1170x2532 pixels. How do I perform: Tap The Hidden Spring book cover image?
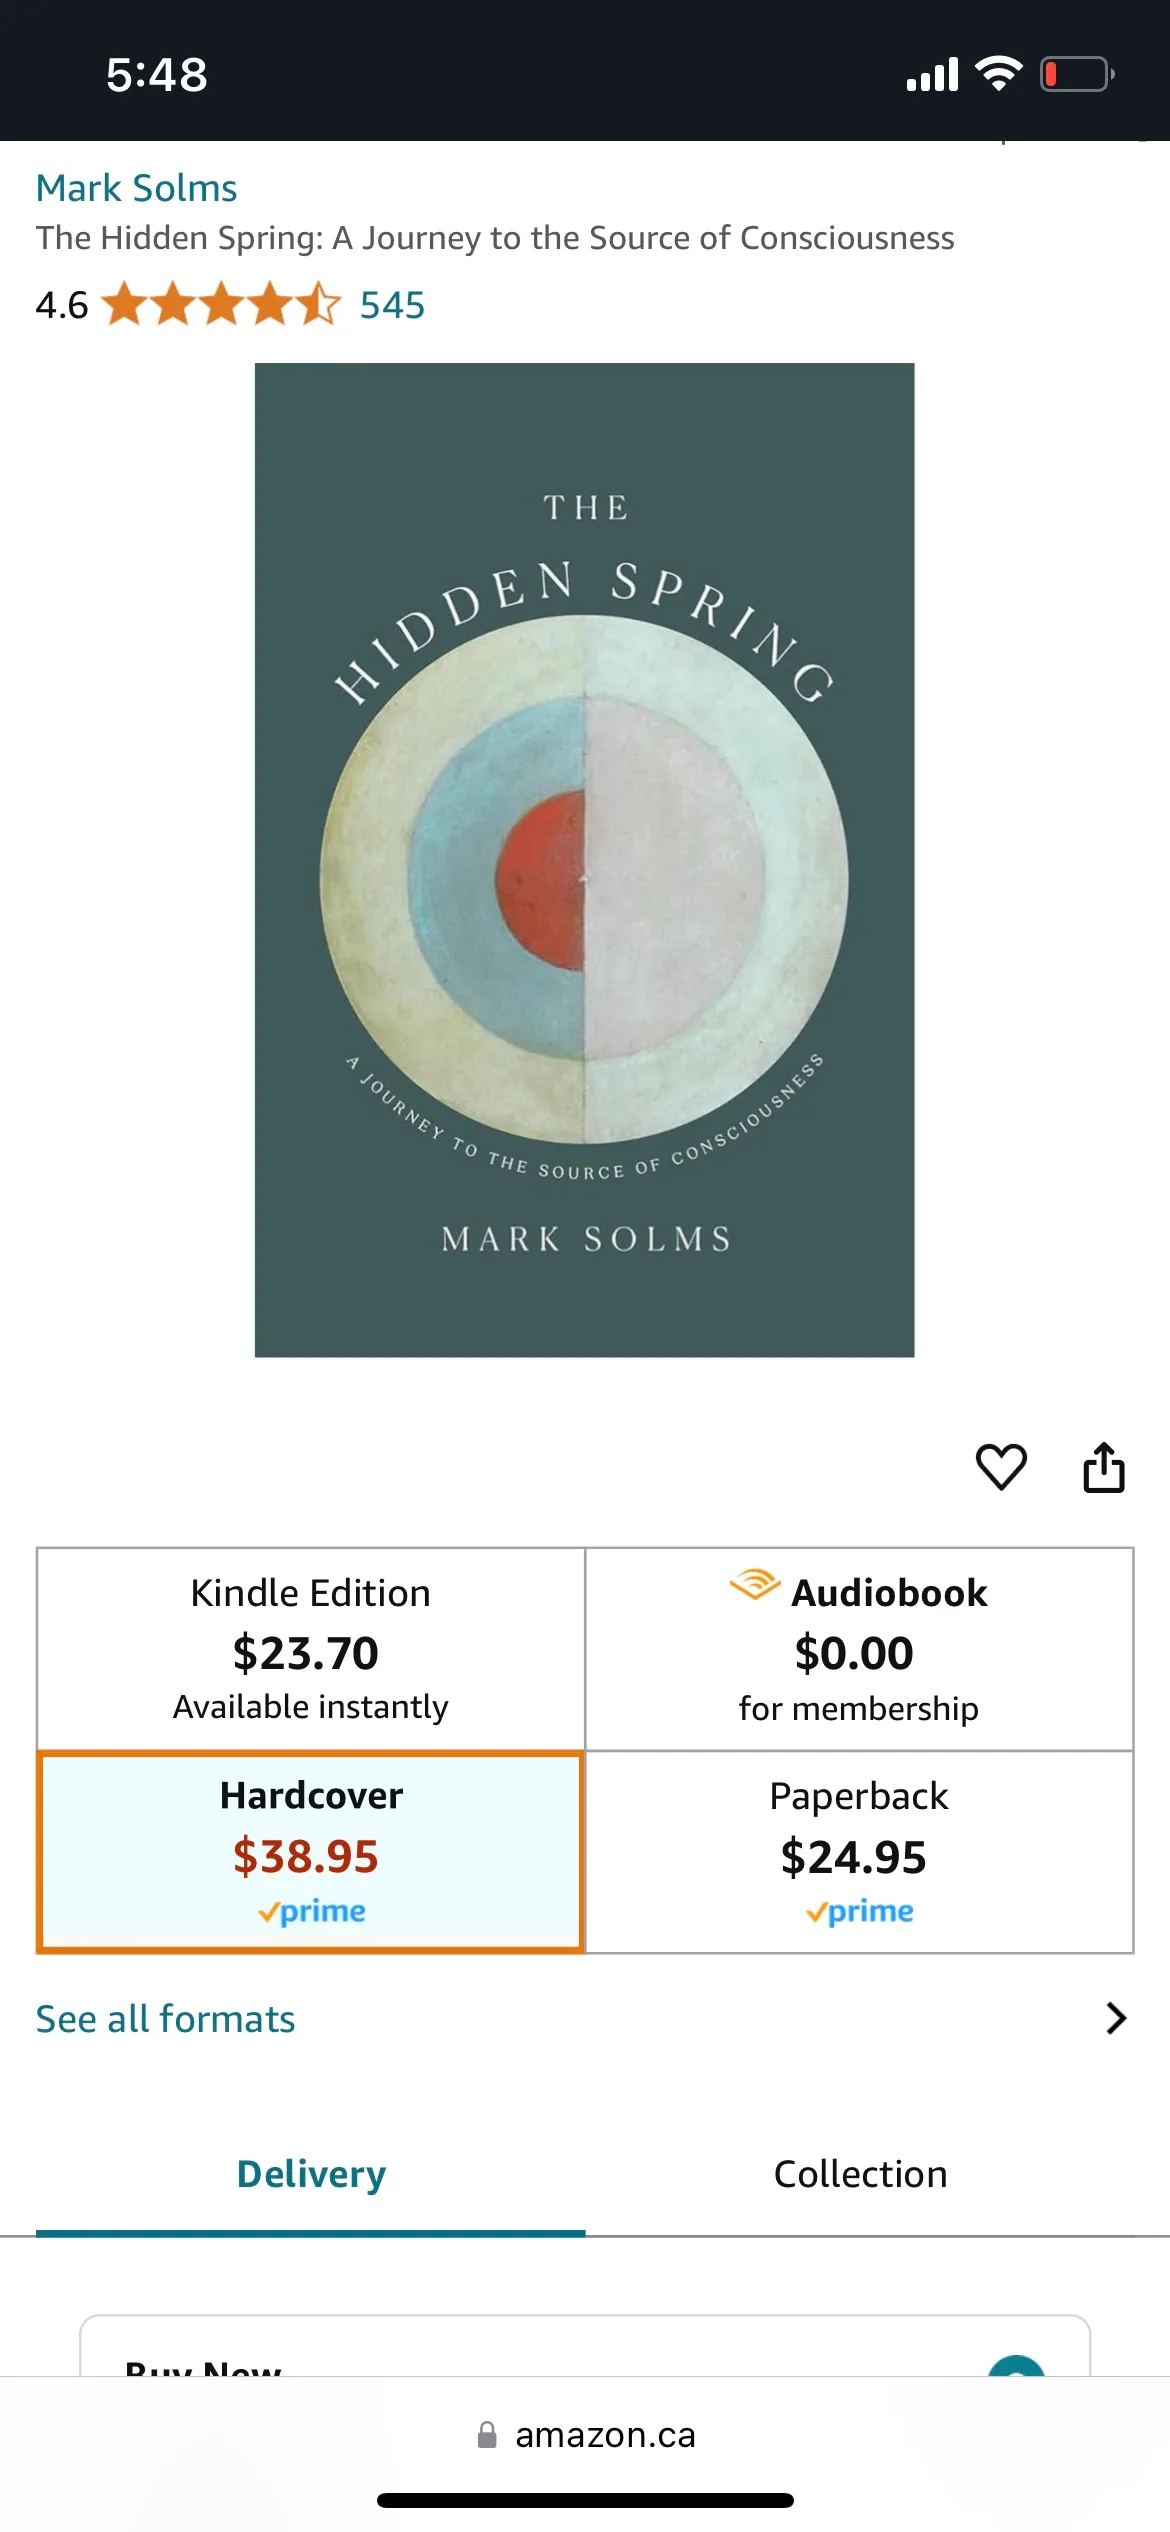pyautogui.click(x=584, y=860)
